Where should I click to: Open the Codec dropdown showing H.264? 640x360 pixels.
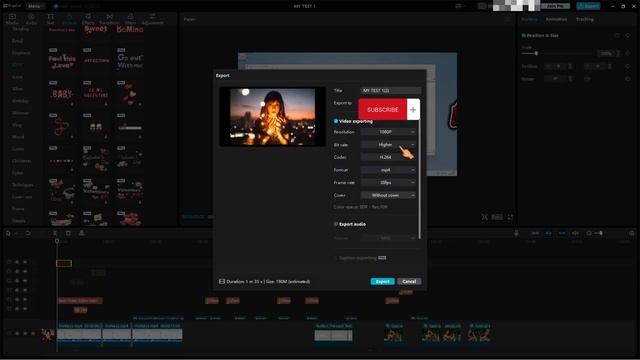tap(388, 157)
